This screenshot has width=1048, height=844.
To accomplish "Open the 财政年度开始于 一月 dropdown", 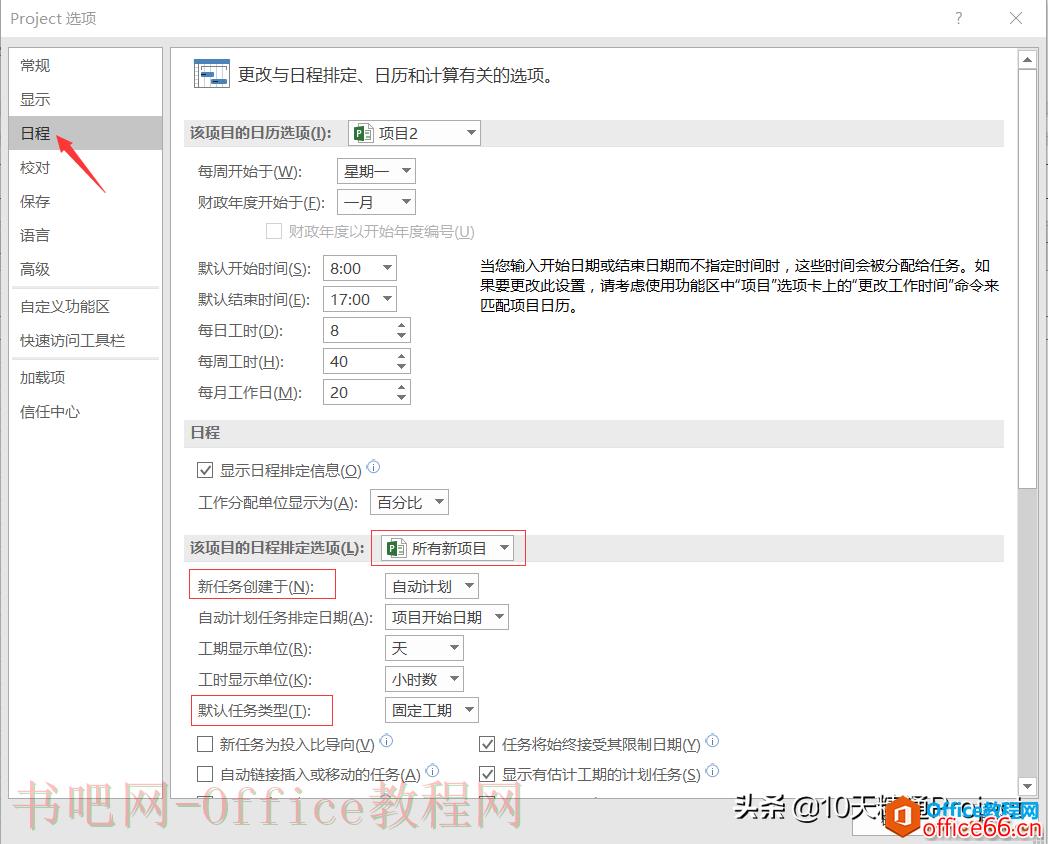I will coord(376,202).
